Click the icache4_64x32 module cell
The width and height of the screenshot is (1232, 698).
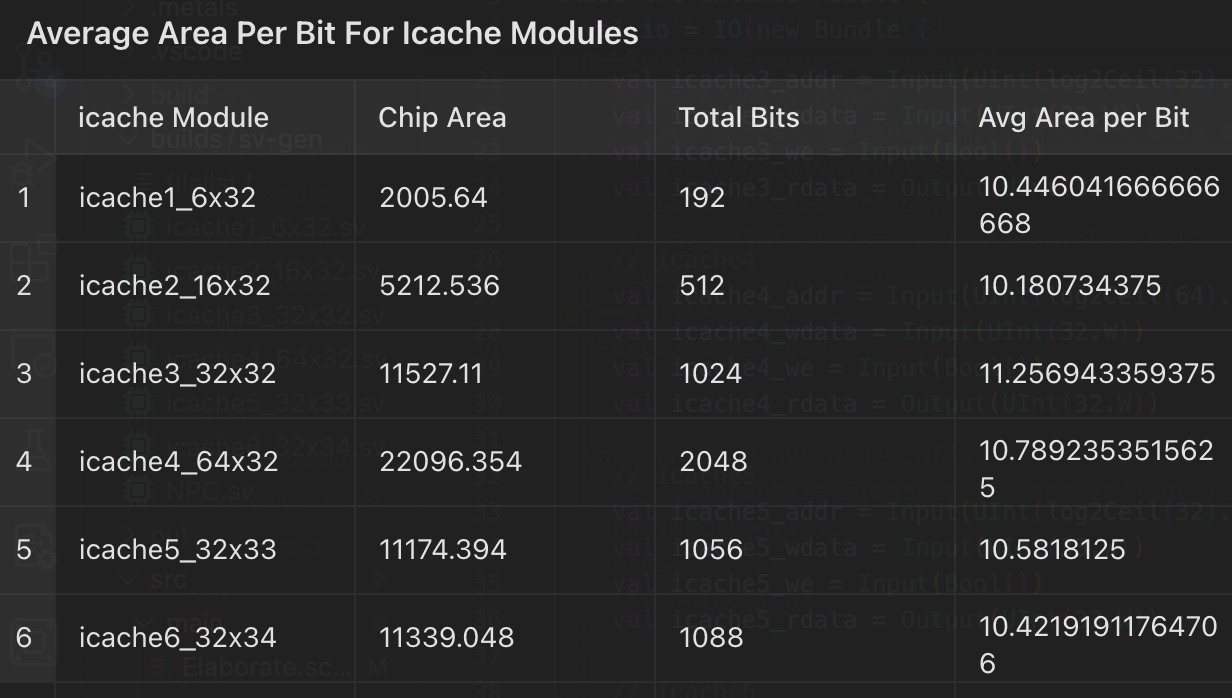pyautogui.click(x=178, y=462)
